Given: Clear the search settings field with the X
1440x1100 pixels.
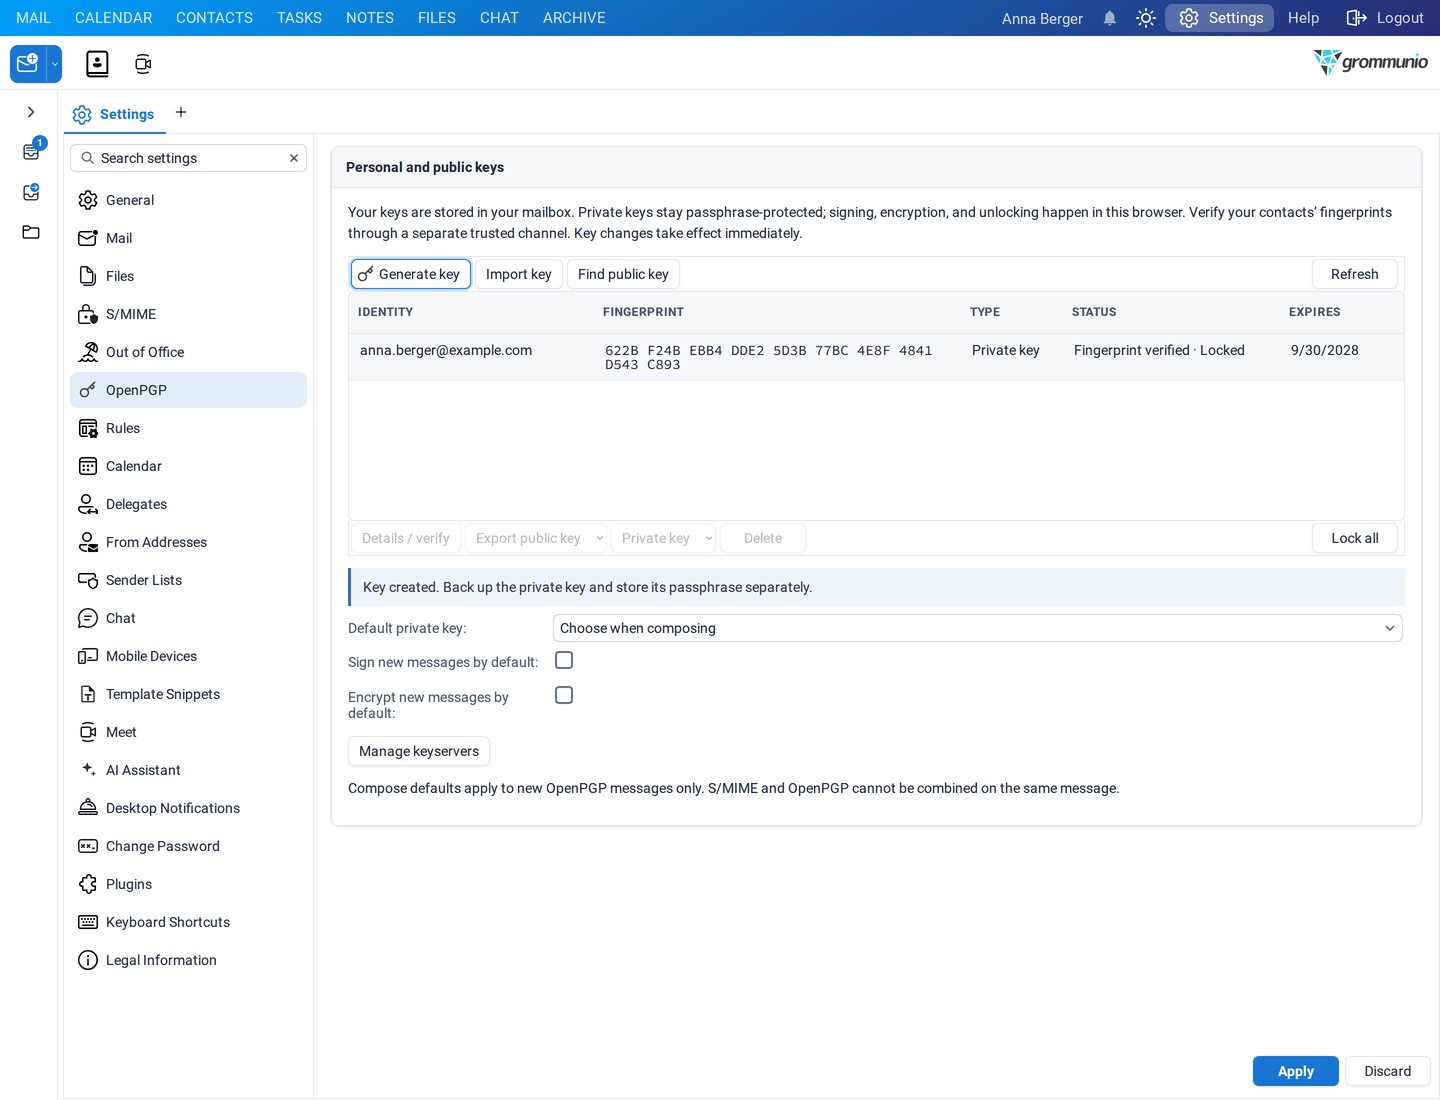Looking at the screenshot, I should coord(294,158).
